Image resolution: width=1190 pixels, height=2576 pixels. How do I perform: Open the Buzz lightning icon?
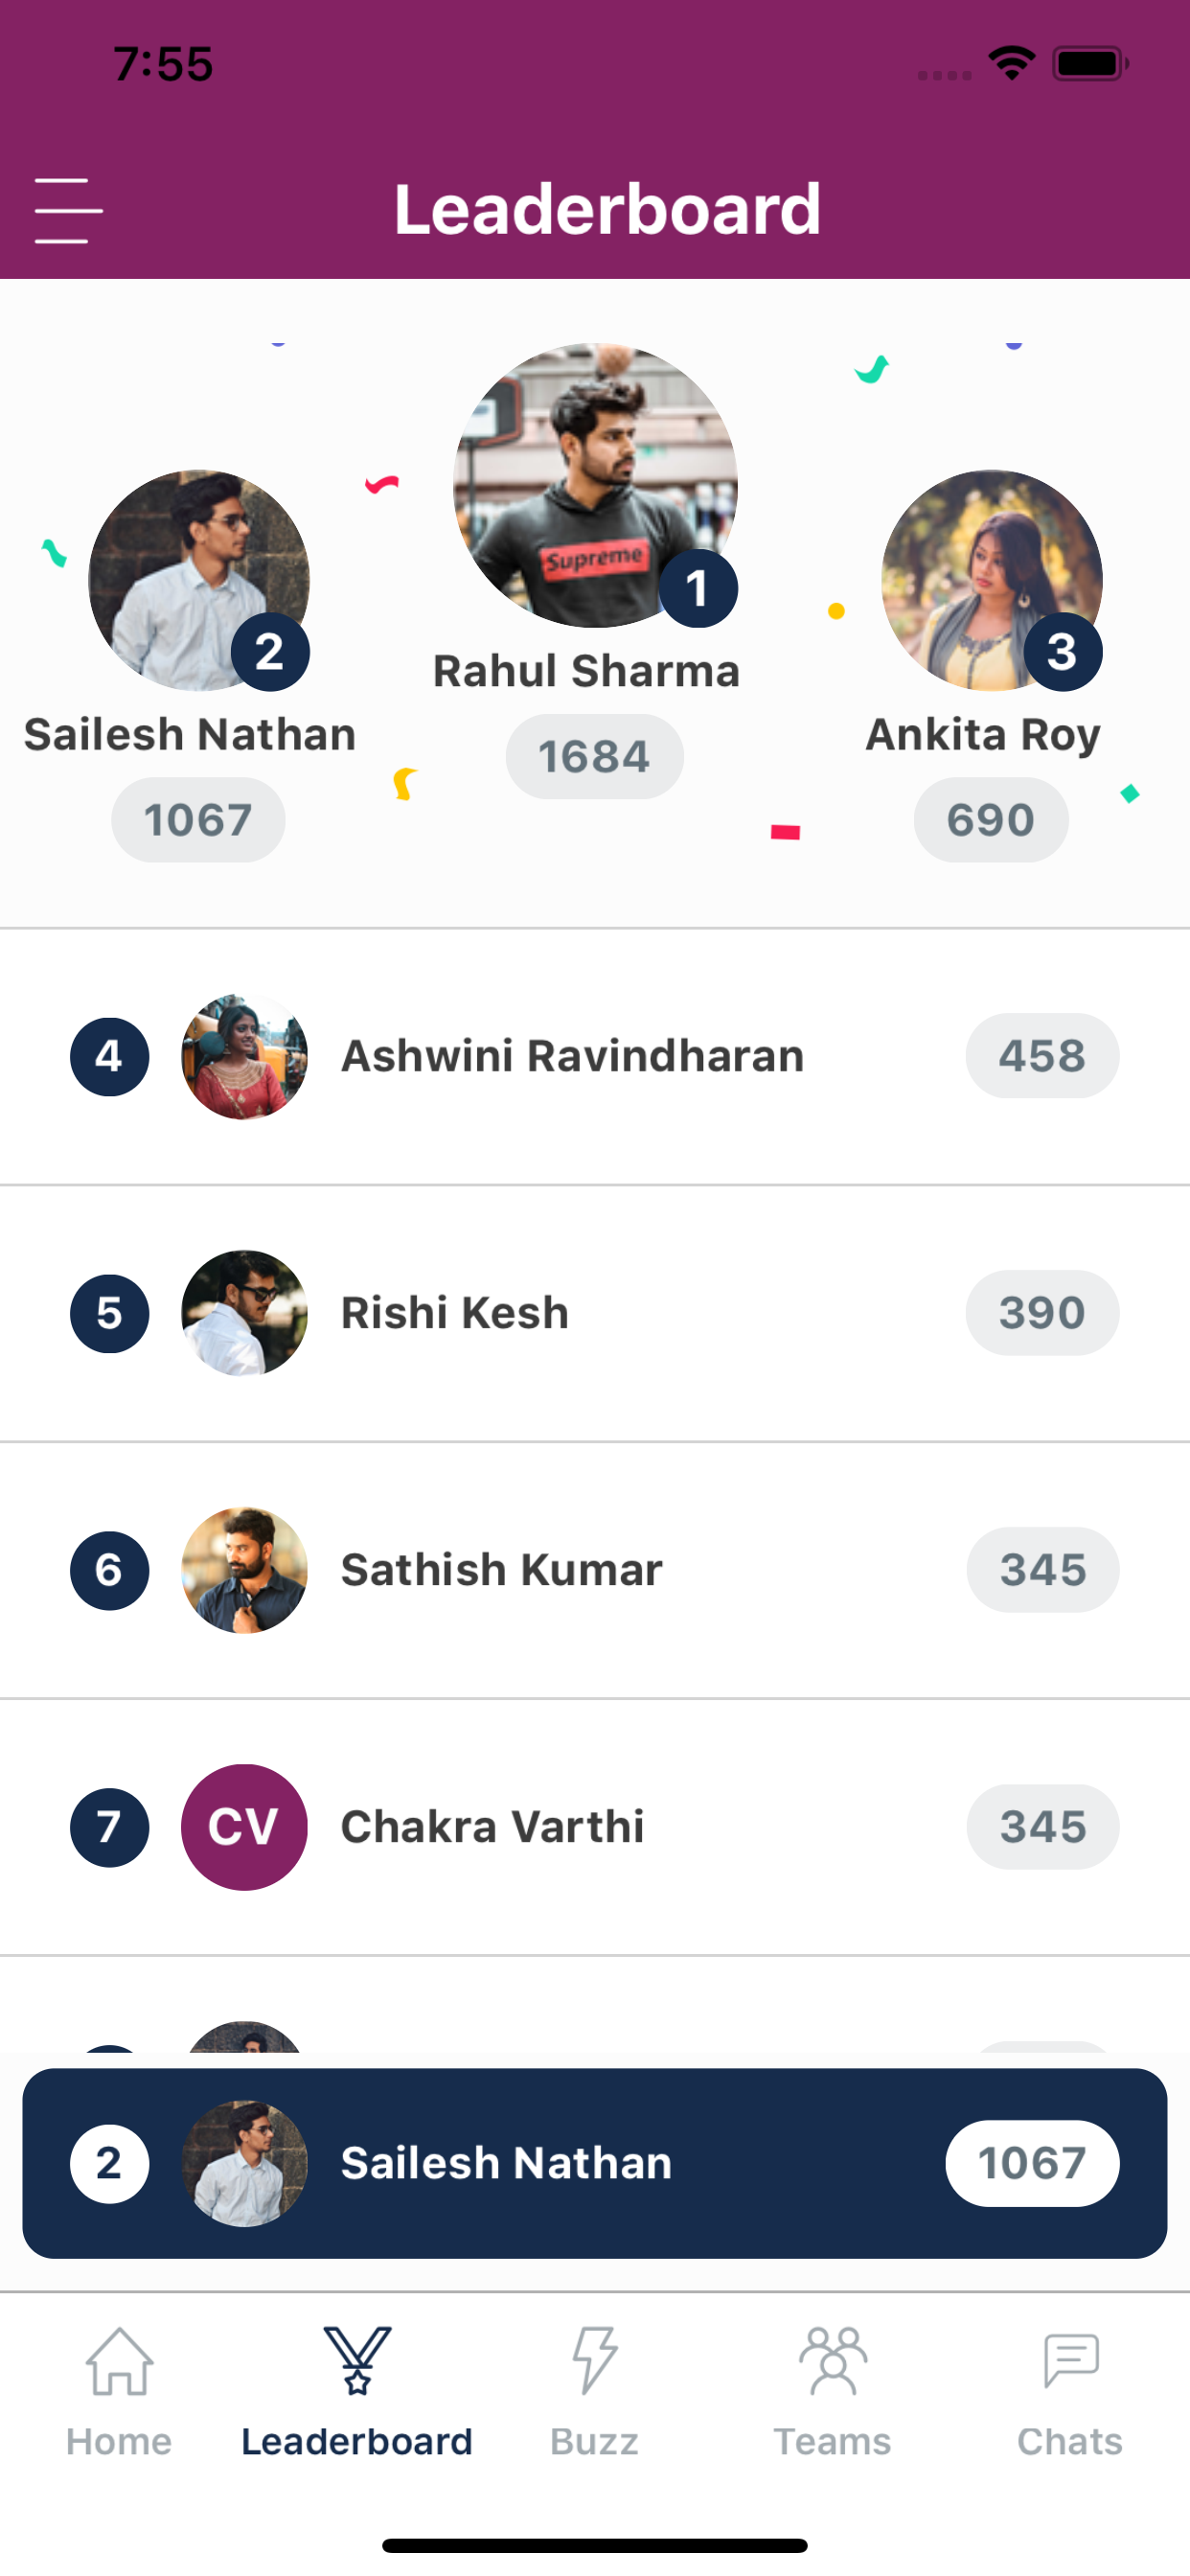point(595,2361)
